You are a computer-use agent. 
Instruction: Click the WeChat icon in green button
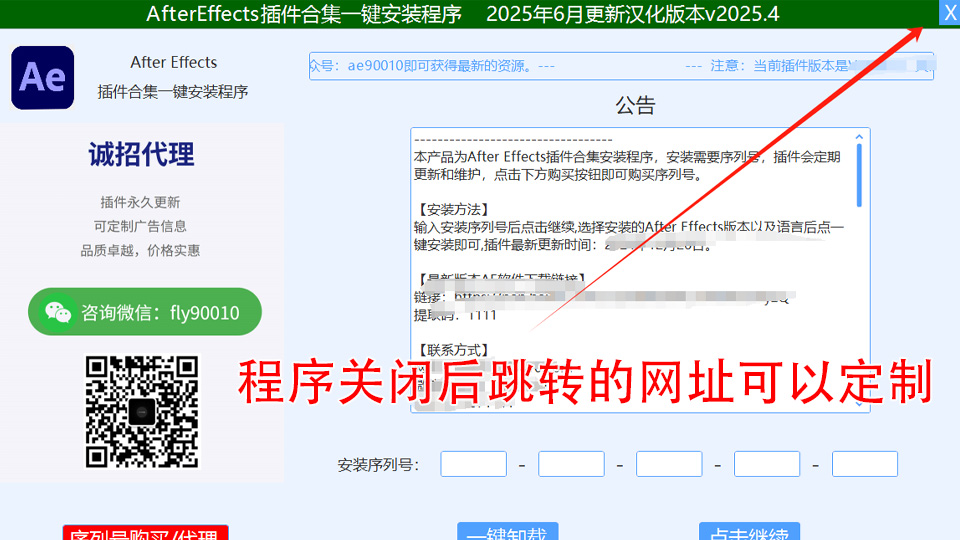click(58, 312)
